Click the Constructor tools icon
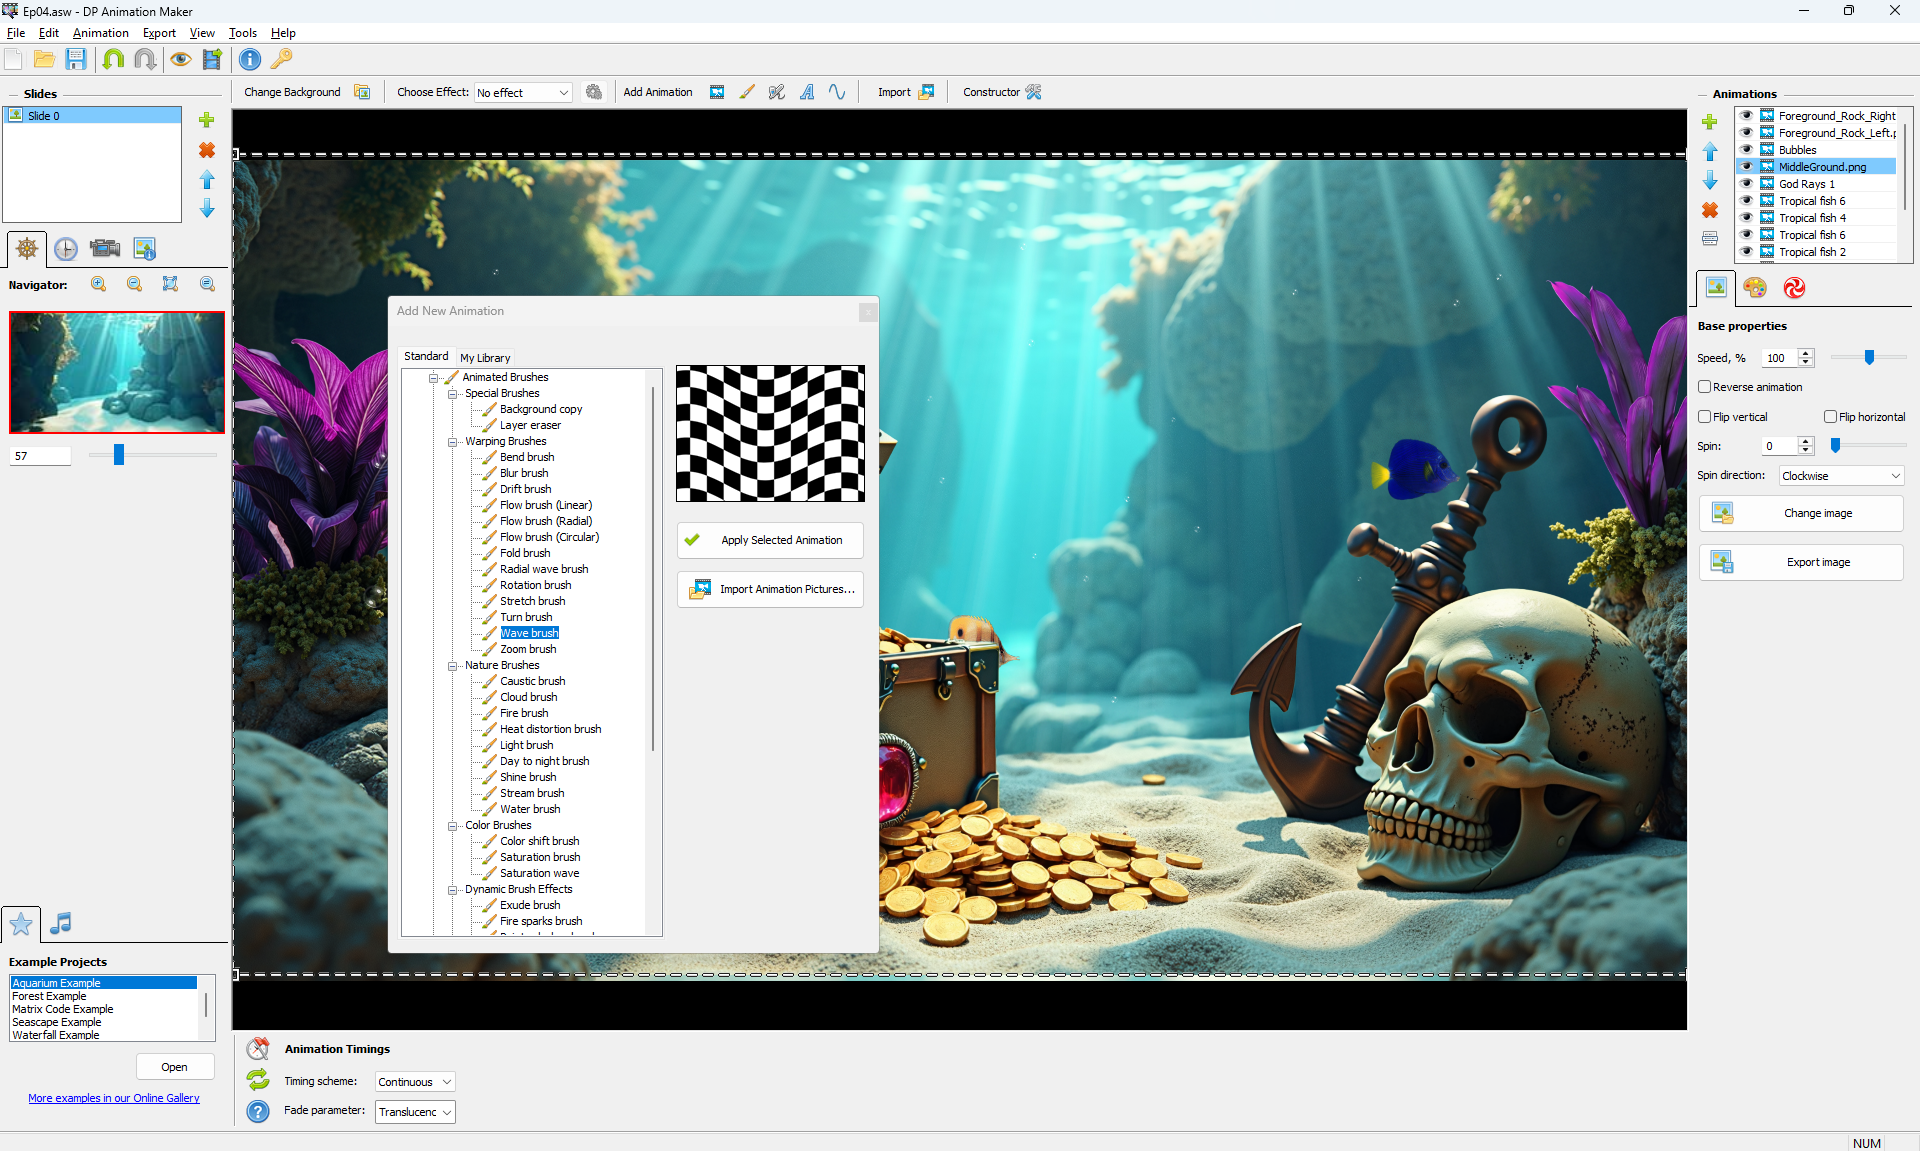1920x1151 pixels. point(1034,92)
